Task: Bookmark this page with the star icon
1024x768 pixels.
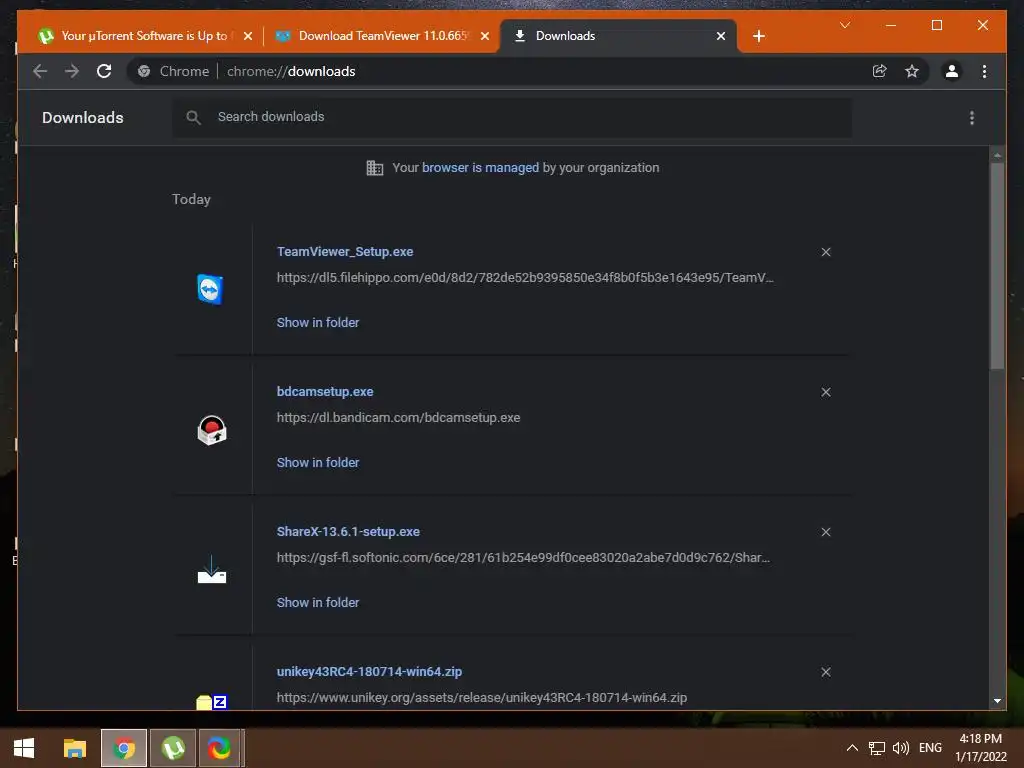Action: [x=912, y=71]
